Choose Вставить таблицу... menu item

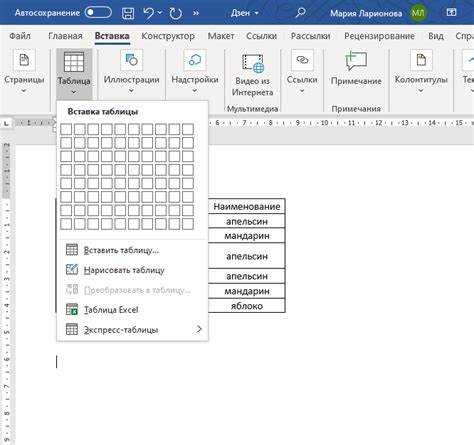[x=133, y=250]
